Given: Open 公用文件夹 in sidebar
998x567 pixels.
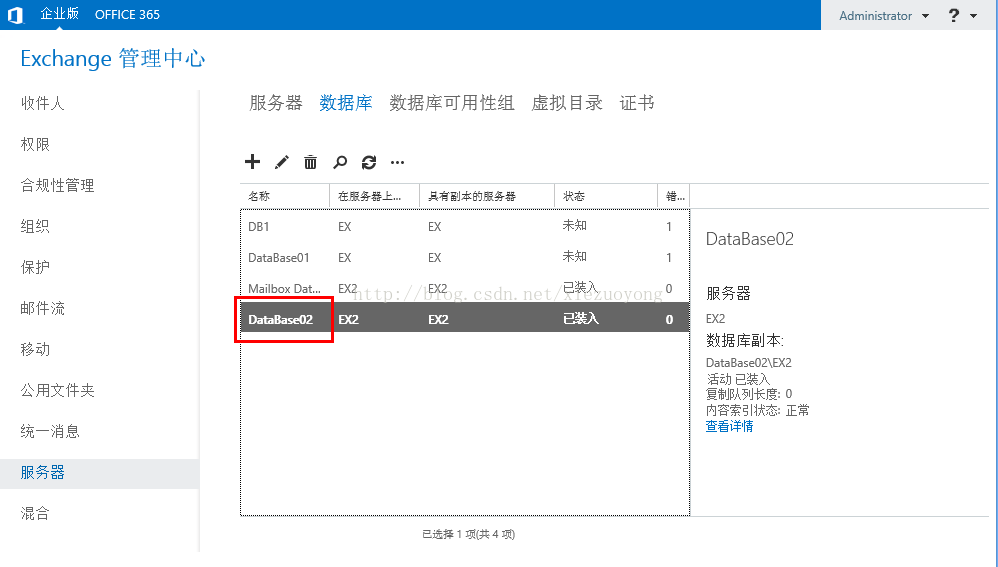Looking at the screenshot, I should click(57, 390).
